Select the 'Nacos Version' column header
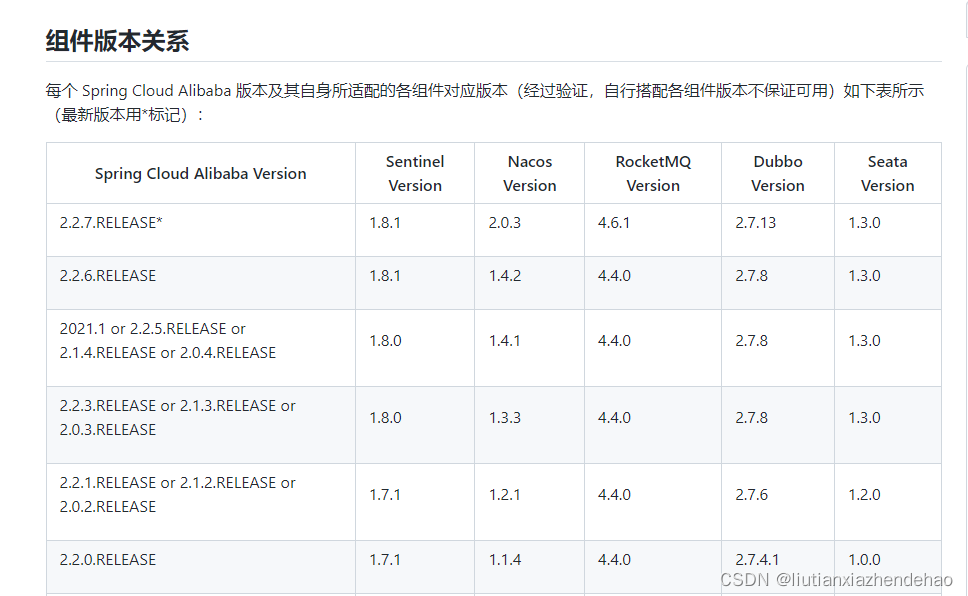This screenshot has width=968, height=596. (530, 174)
